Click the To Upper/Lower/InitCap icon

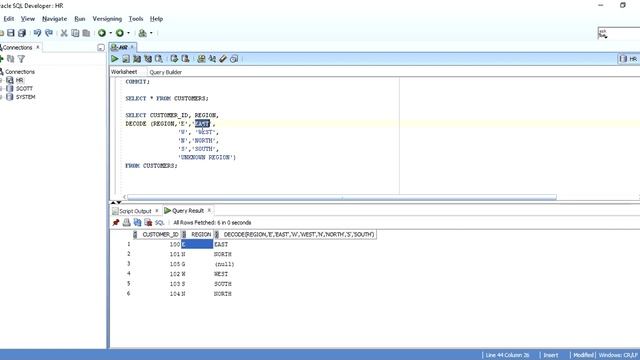click(x=212, y=59)
